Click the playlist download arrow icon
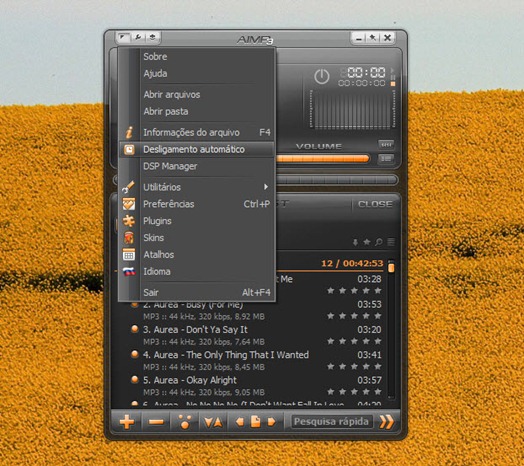 click(355, 242)
